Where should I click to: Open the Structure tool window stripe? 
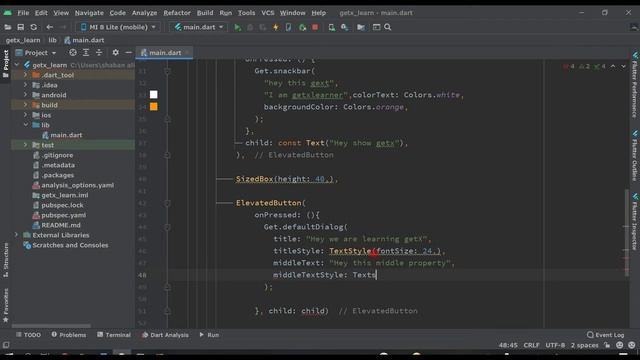6,260
